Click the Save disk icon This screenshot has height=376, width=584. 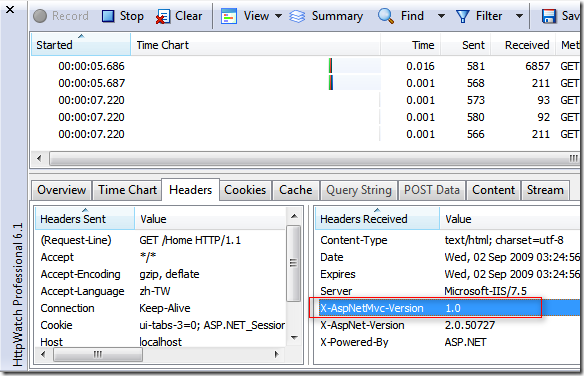pos(549,16)
